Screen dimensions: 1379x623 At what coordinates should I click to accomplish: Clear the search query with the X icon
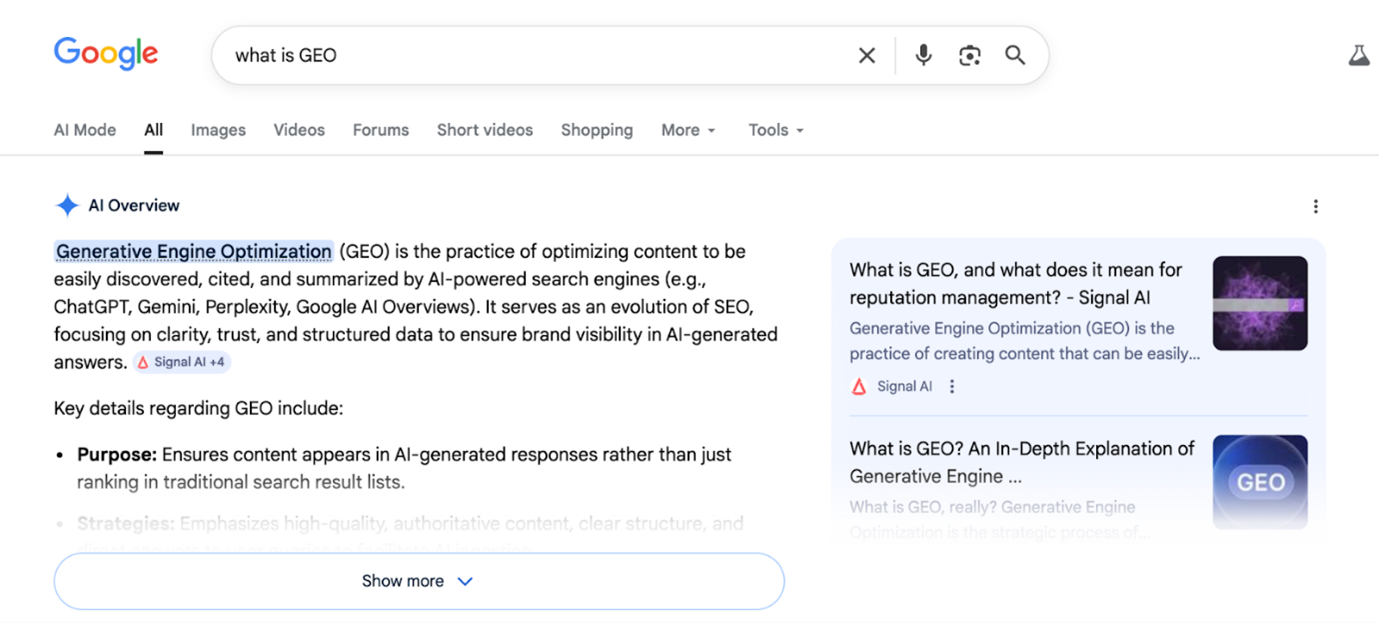coord(866,55)
